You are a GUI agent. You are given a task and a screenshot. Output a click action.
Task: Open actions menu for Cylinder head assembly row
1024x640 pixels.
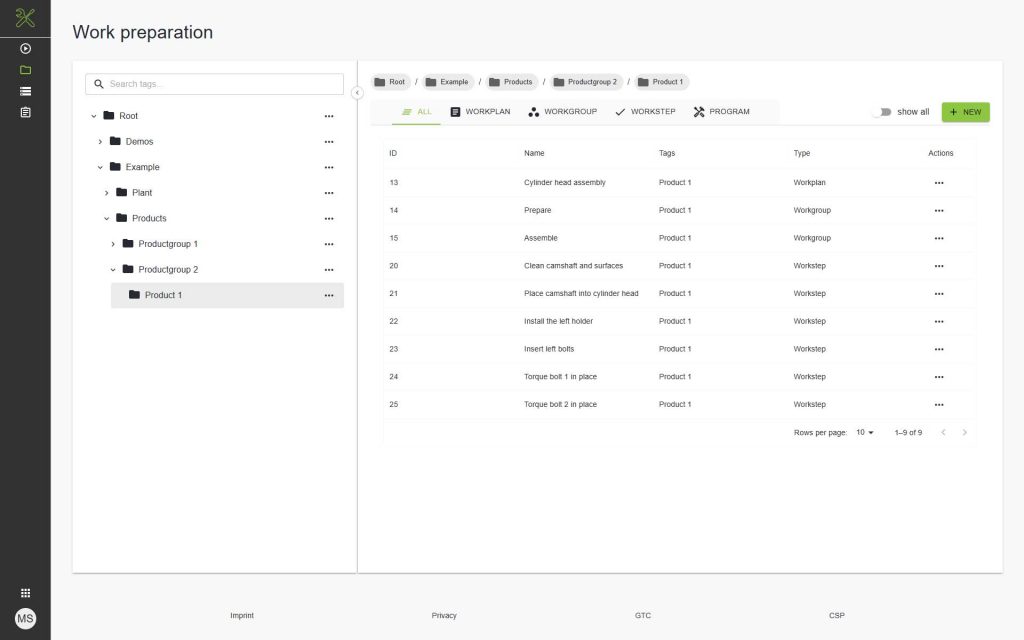(x=938, y=183)
